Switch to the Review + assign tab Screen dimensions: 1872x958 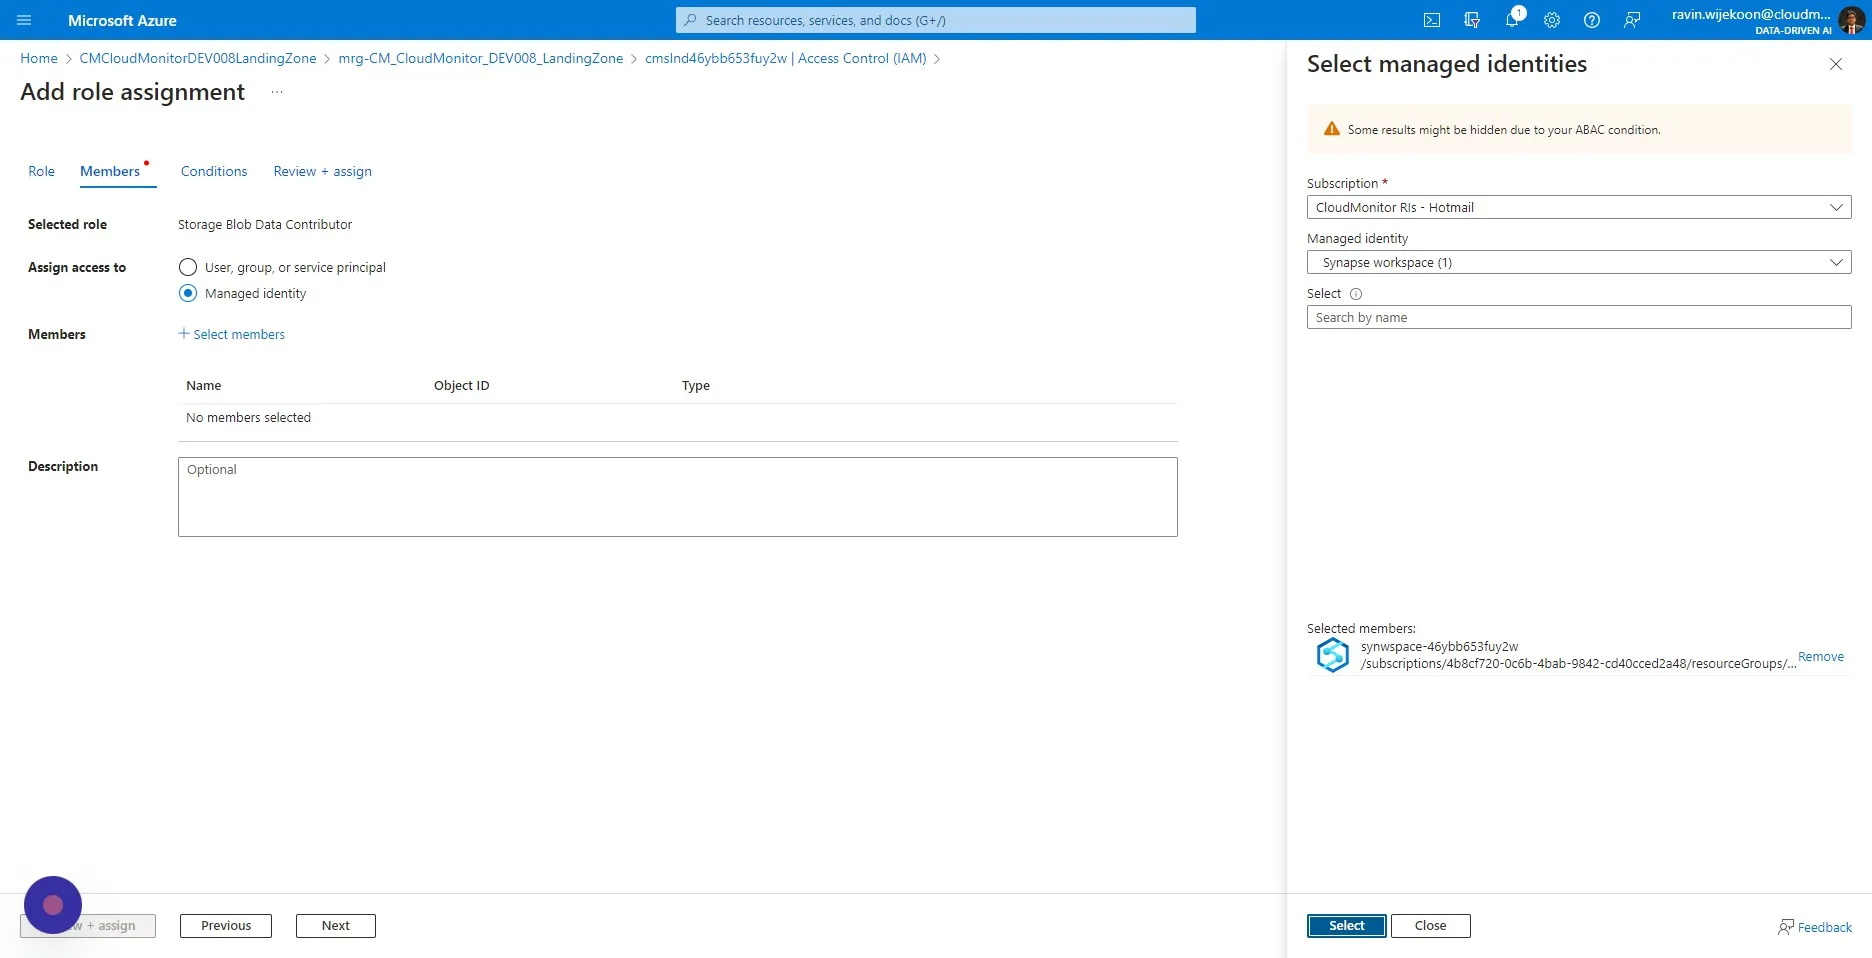pyautogui.click(x=323, y=171)
